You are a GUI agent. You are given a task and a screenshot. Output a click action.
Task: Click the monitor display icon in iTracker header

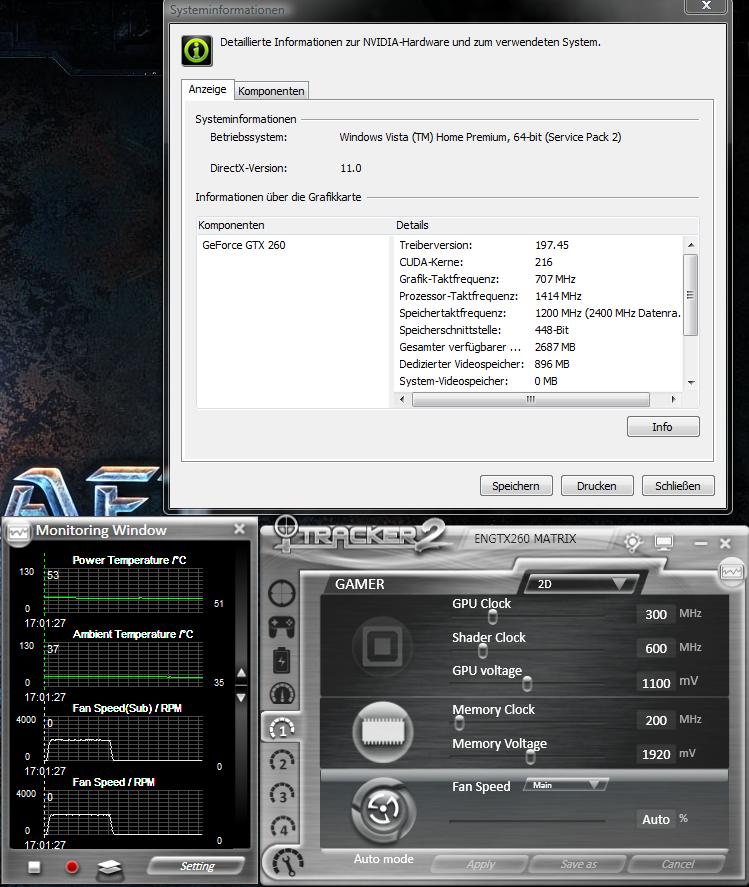point(664,543)
